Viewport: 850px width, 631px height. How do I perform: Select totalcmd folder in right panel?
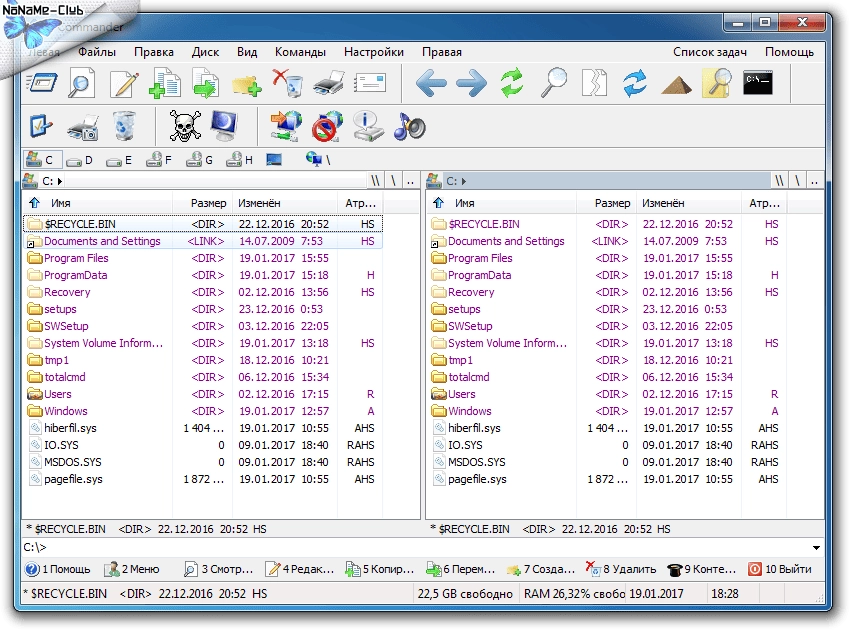tap(608, 377)
